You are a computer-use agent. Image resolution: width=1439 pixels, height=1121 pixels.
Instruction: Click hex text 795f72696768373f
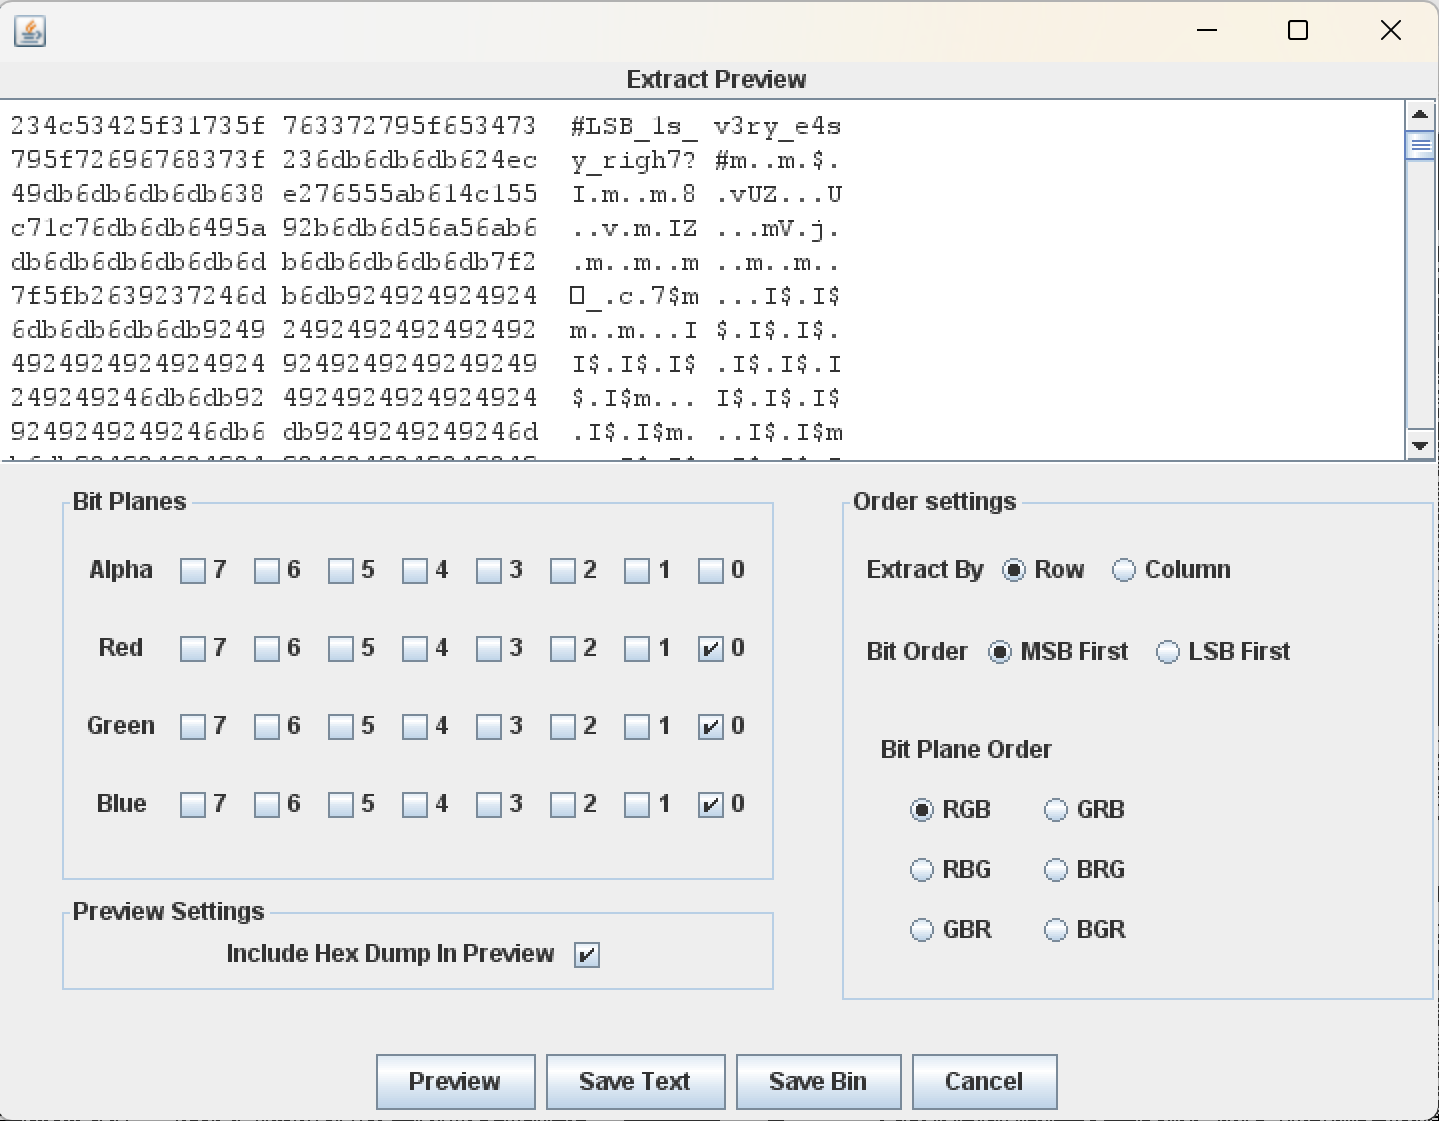click(x=138, y=160)
